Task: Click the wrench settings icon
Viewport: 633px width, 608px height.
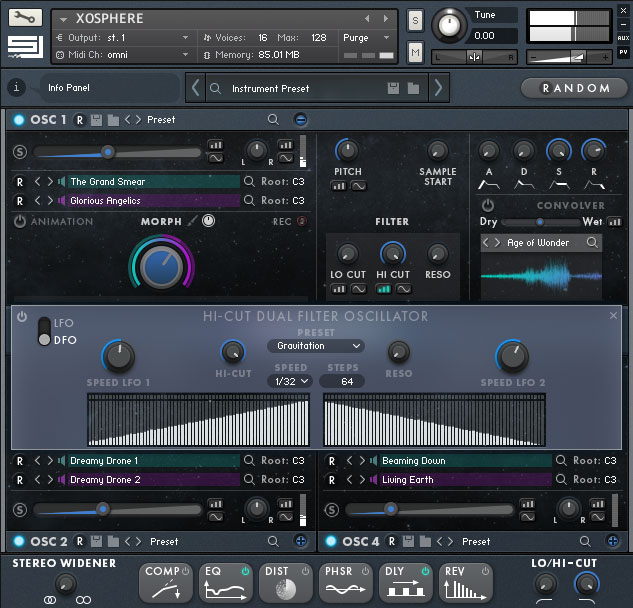Action: (25, 17)
